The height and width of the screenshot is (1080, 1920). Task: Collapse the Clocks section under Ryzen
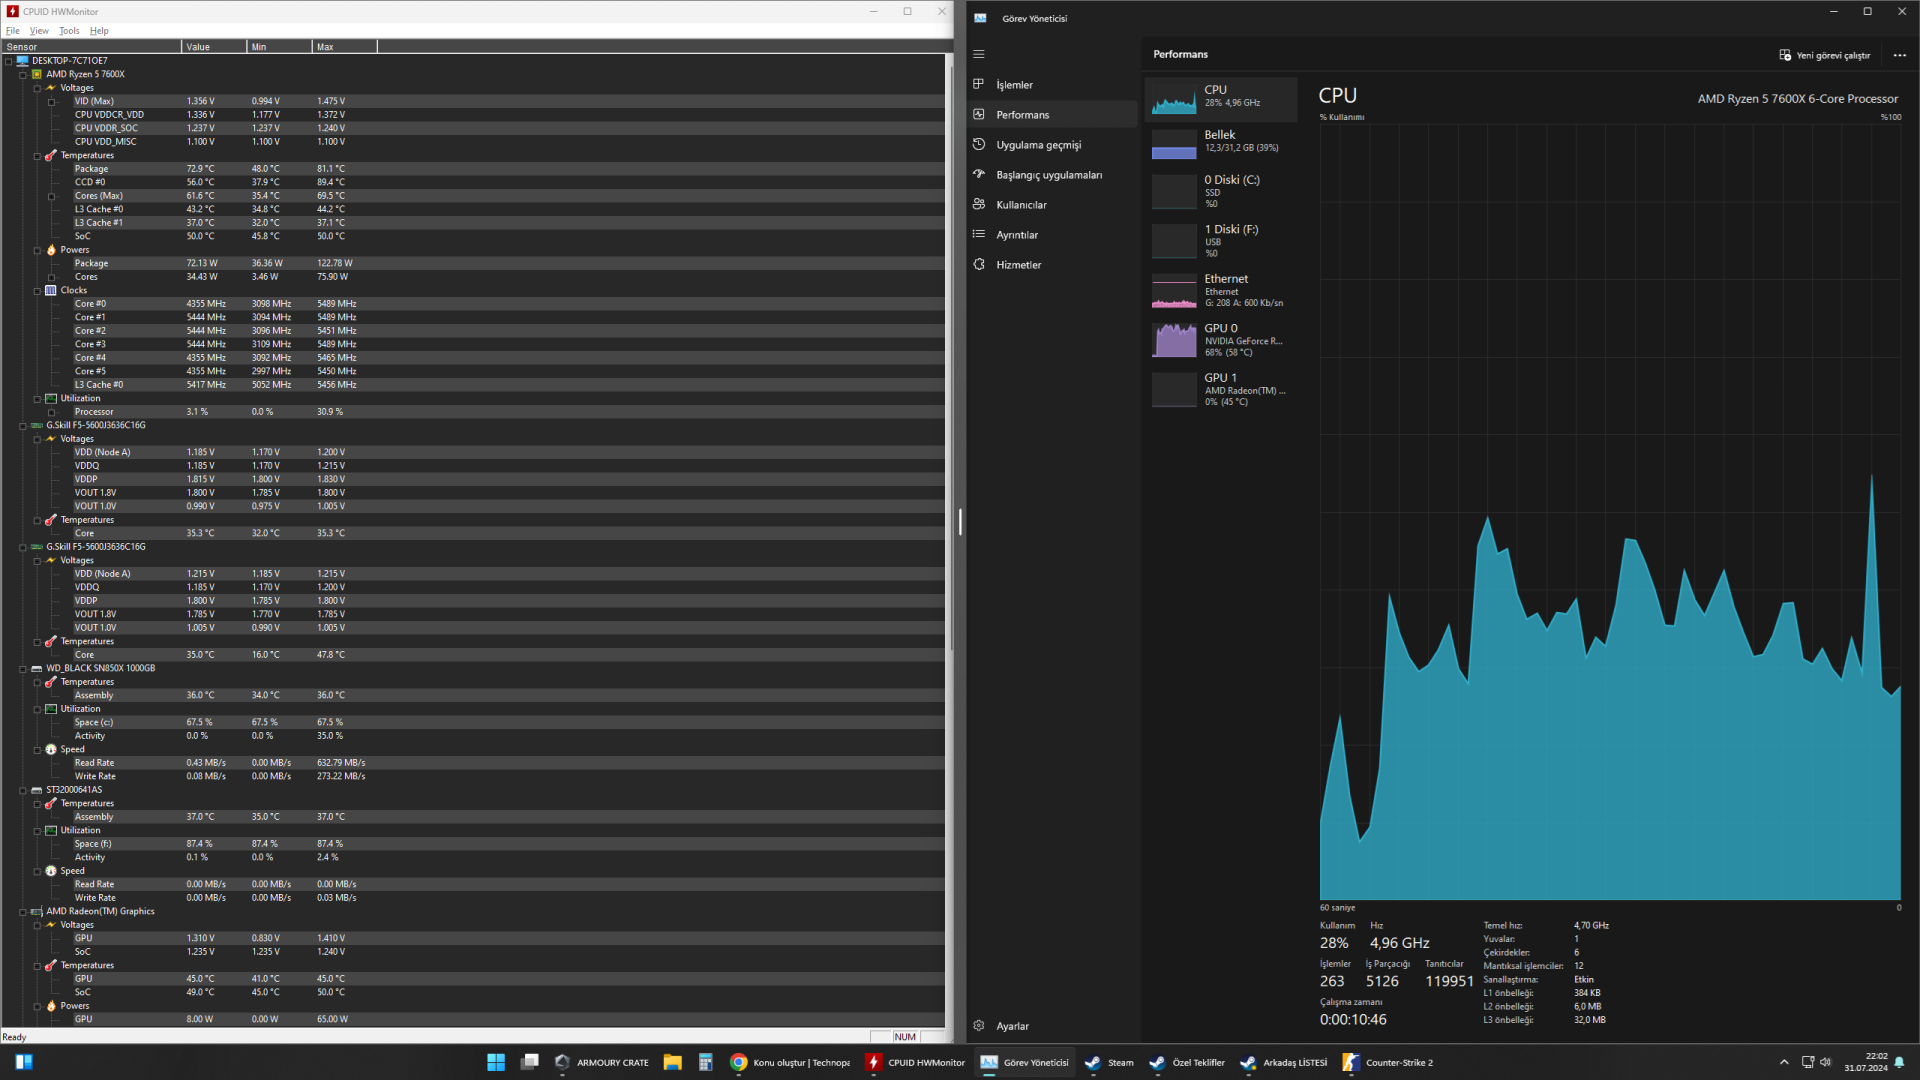[x=37, y=291]
